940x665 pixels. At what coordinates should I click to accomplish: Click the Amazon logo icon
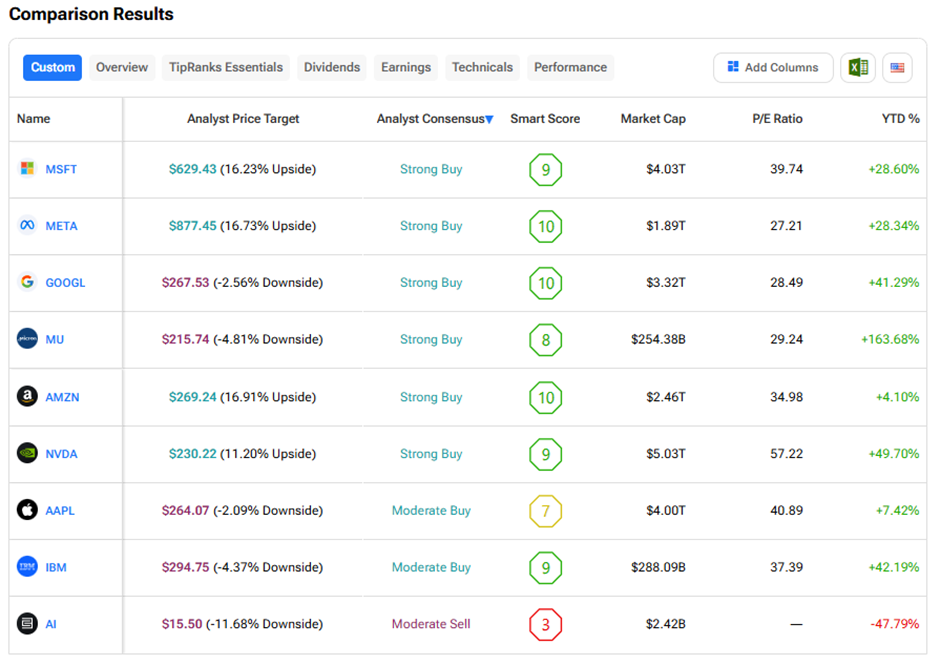[x=28, y=397]
